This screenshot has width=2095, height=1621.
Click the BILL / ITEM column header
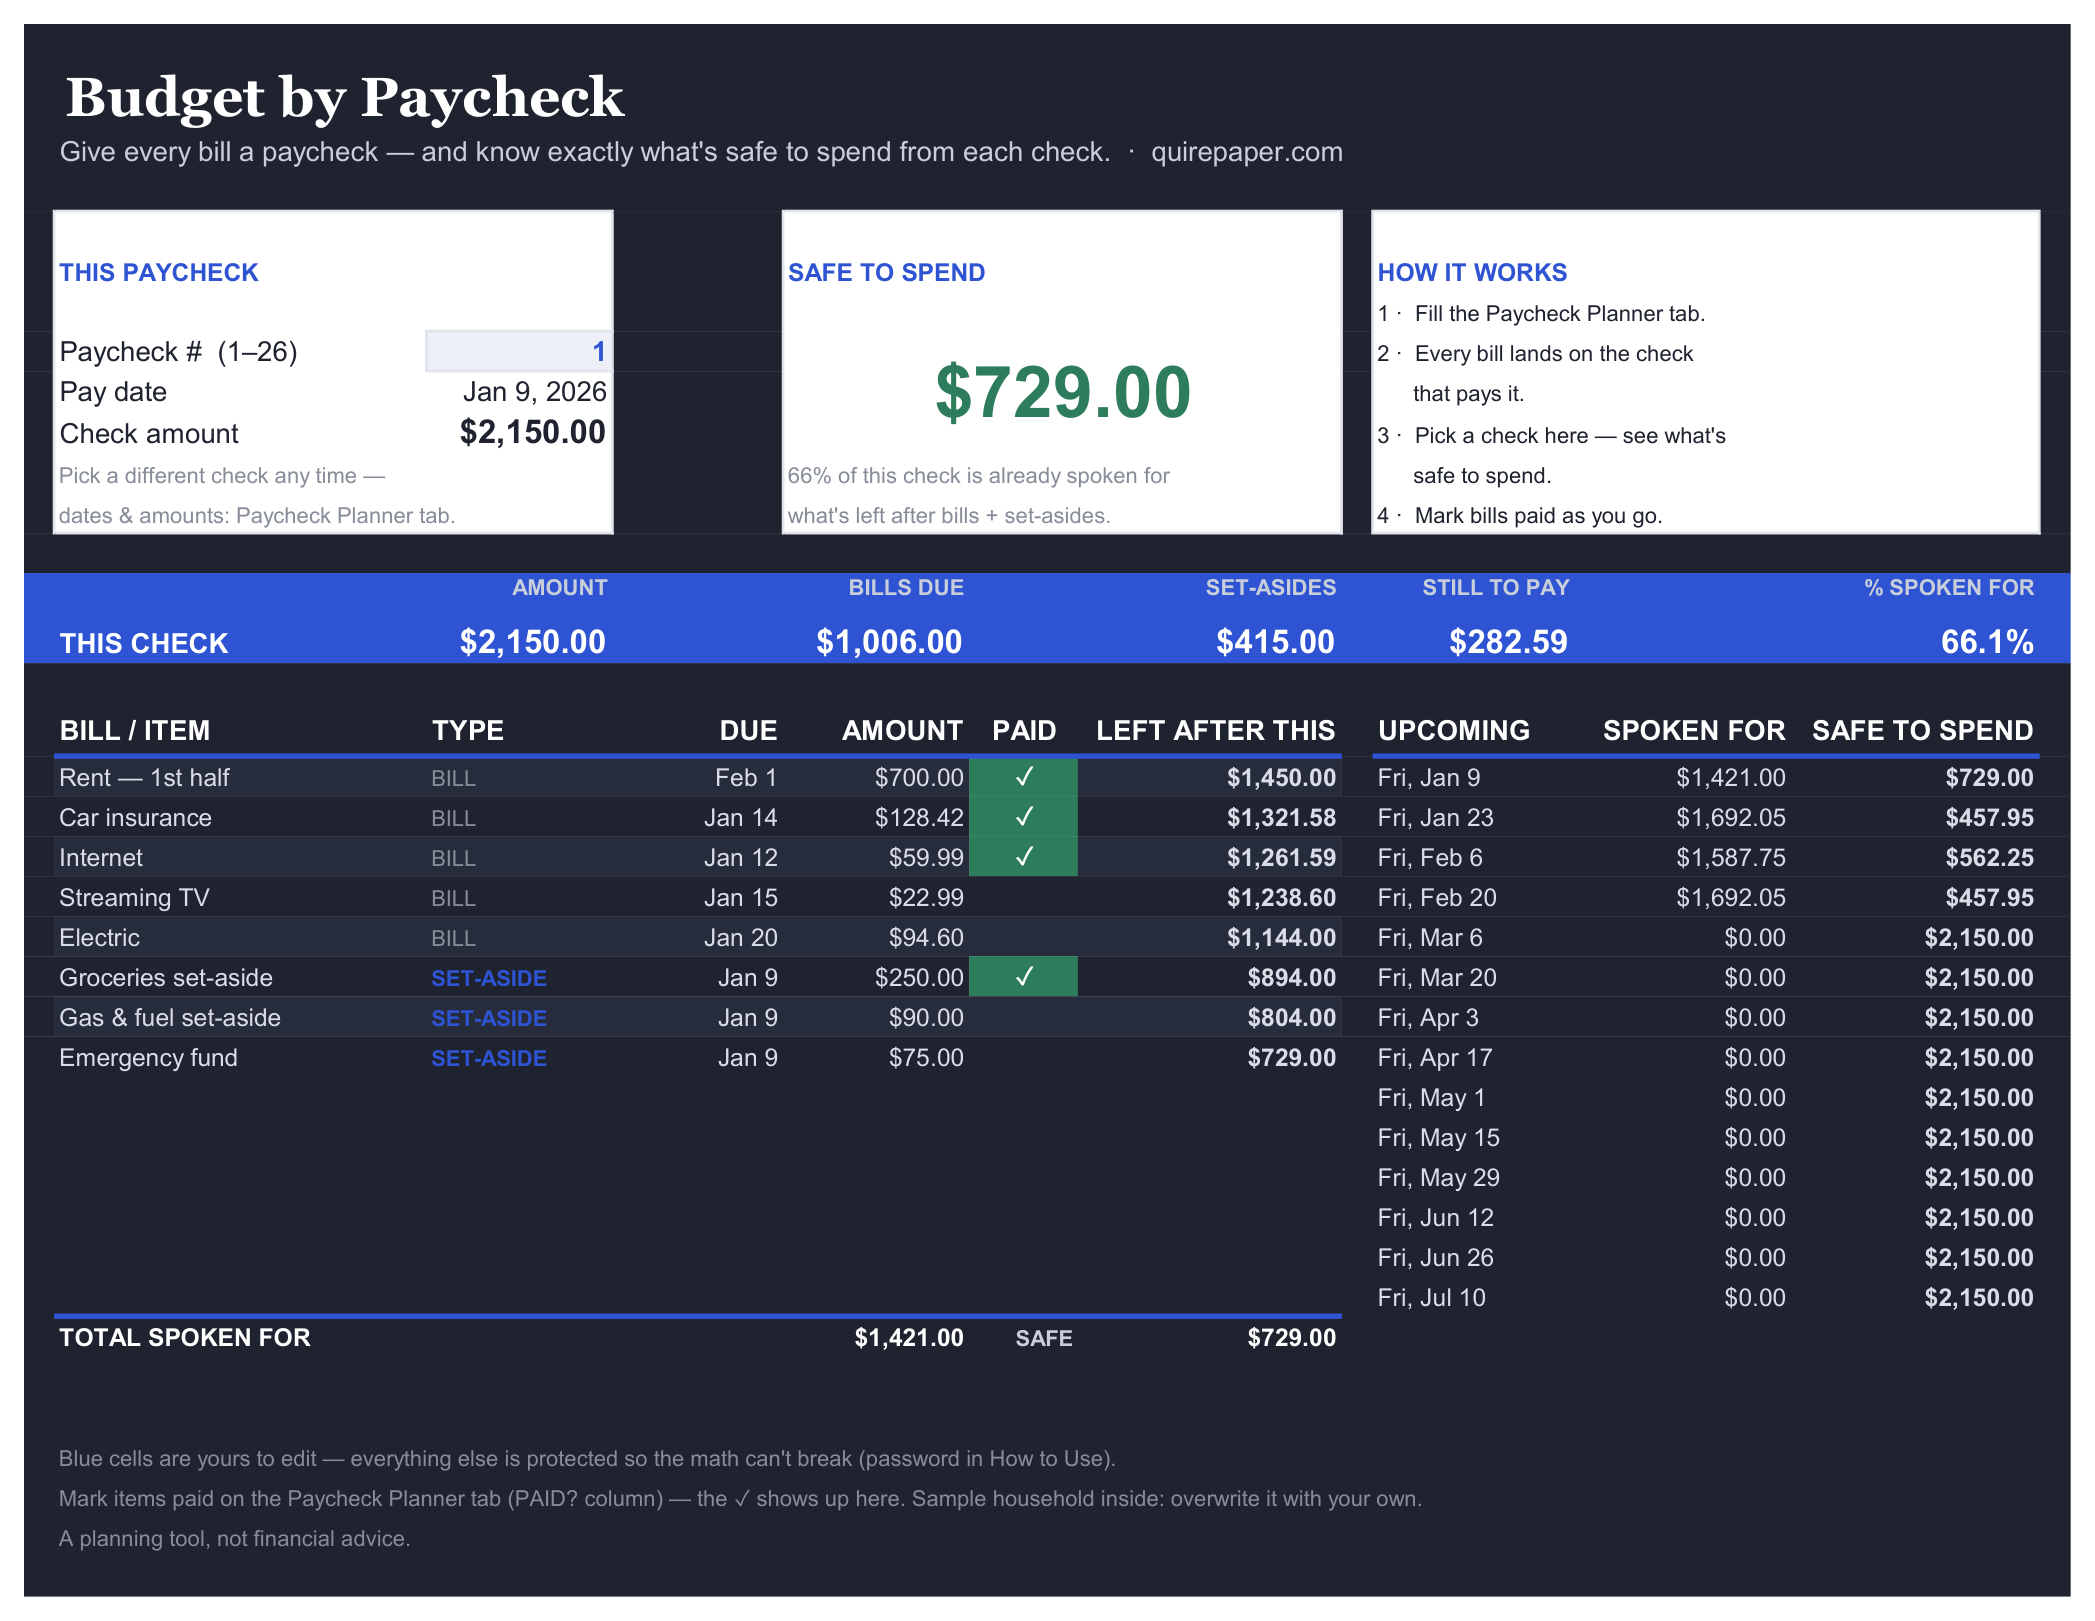135,730
